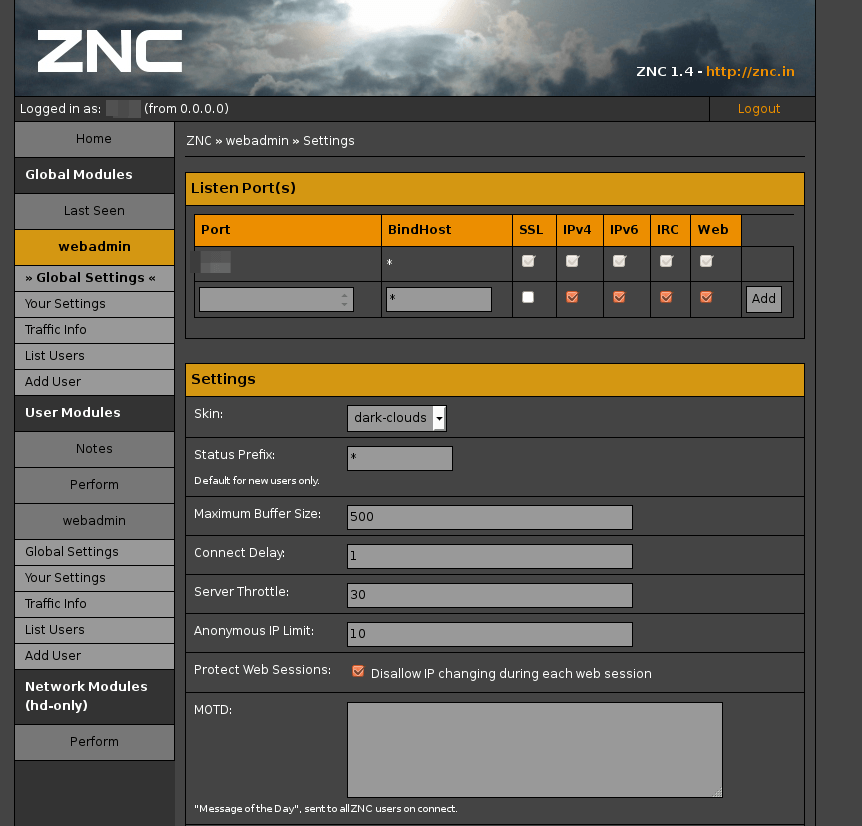Viewport: 862px width, 826px height.
Task: Open Traffic Info under User Modules webadmin
Action: tap(94, 603)
